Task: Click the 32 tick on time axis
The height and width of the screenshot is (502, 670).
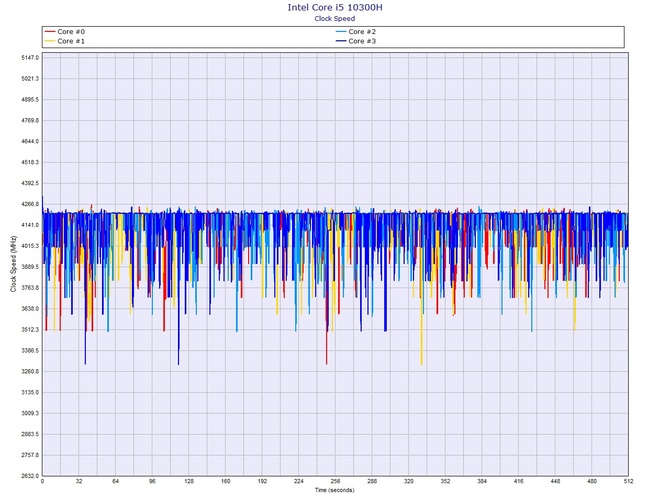Action: click(x=79, y=481)
